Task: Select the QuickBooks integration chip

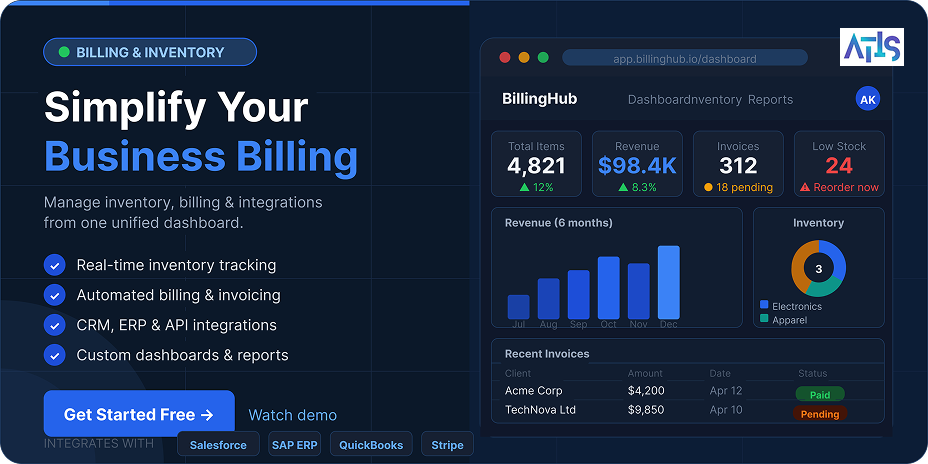Action: tap(371, 444)
